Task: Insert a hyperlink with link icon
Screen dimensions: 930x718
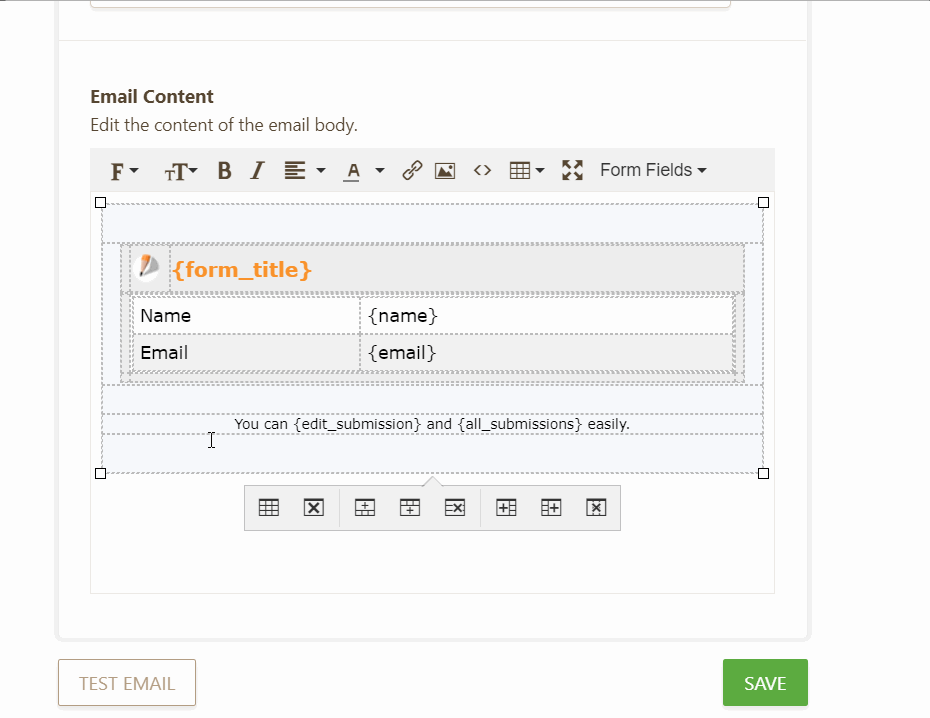Action: click(412, 171)
